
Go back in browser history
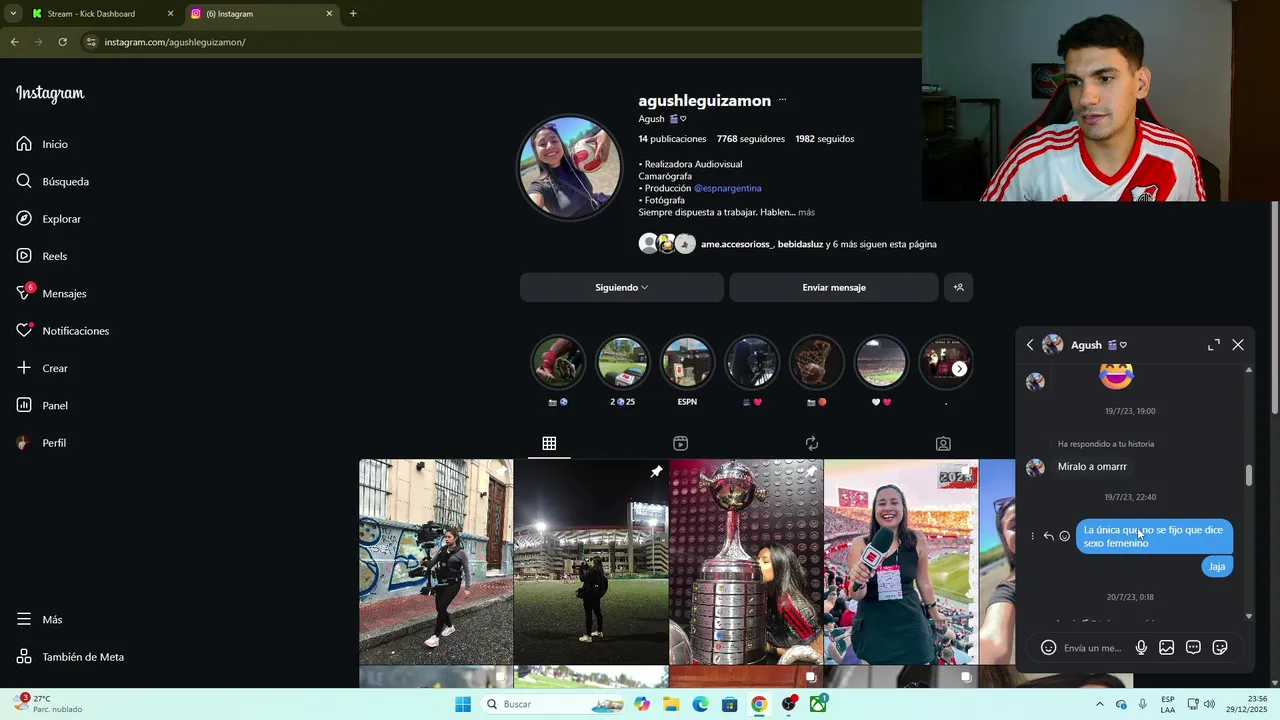14,42
